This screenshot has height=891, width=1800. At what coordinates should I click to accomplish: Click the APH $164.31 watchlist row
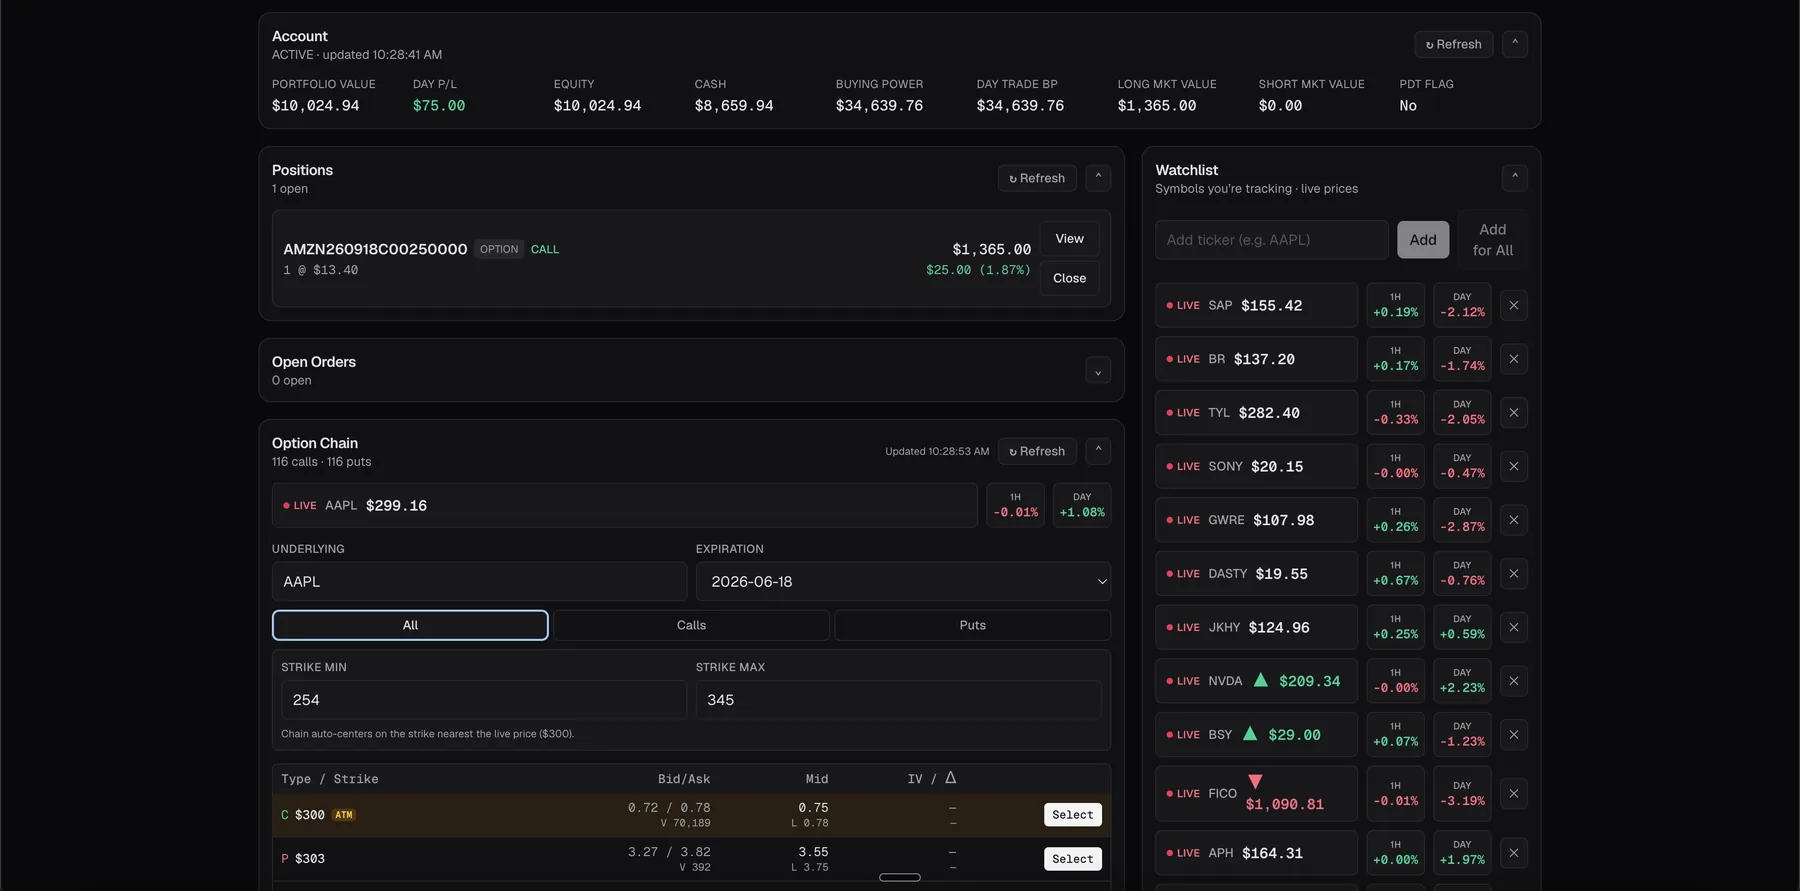[x=1256, y=853]
